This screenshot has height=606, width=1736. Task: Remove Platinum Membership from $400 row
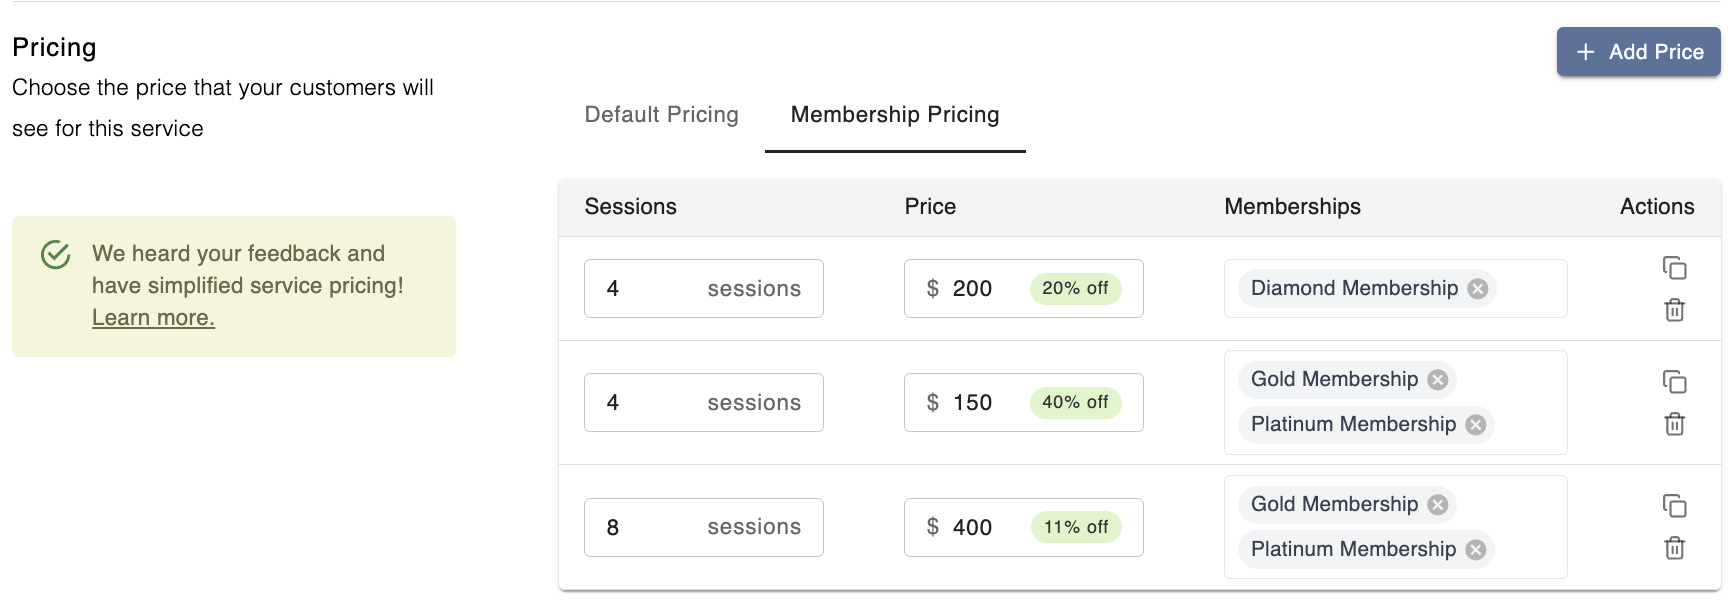tap(1476, 550)
